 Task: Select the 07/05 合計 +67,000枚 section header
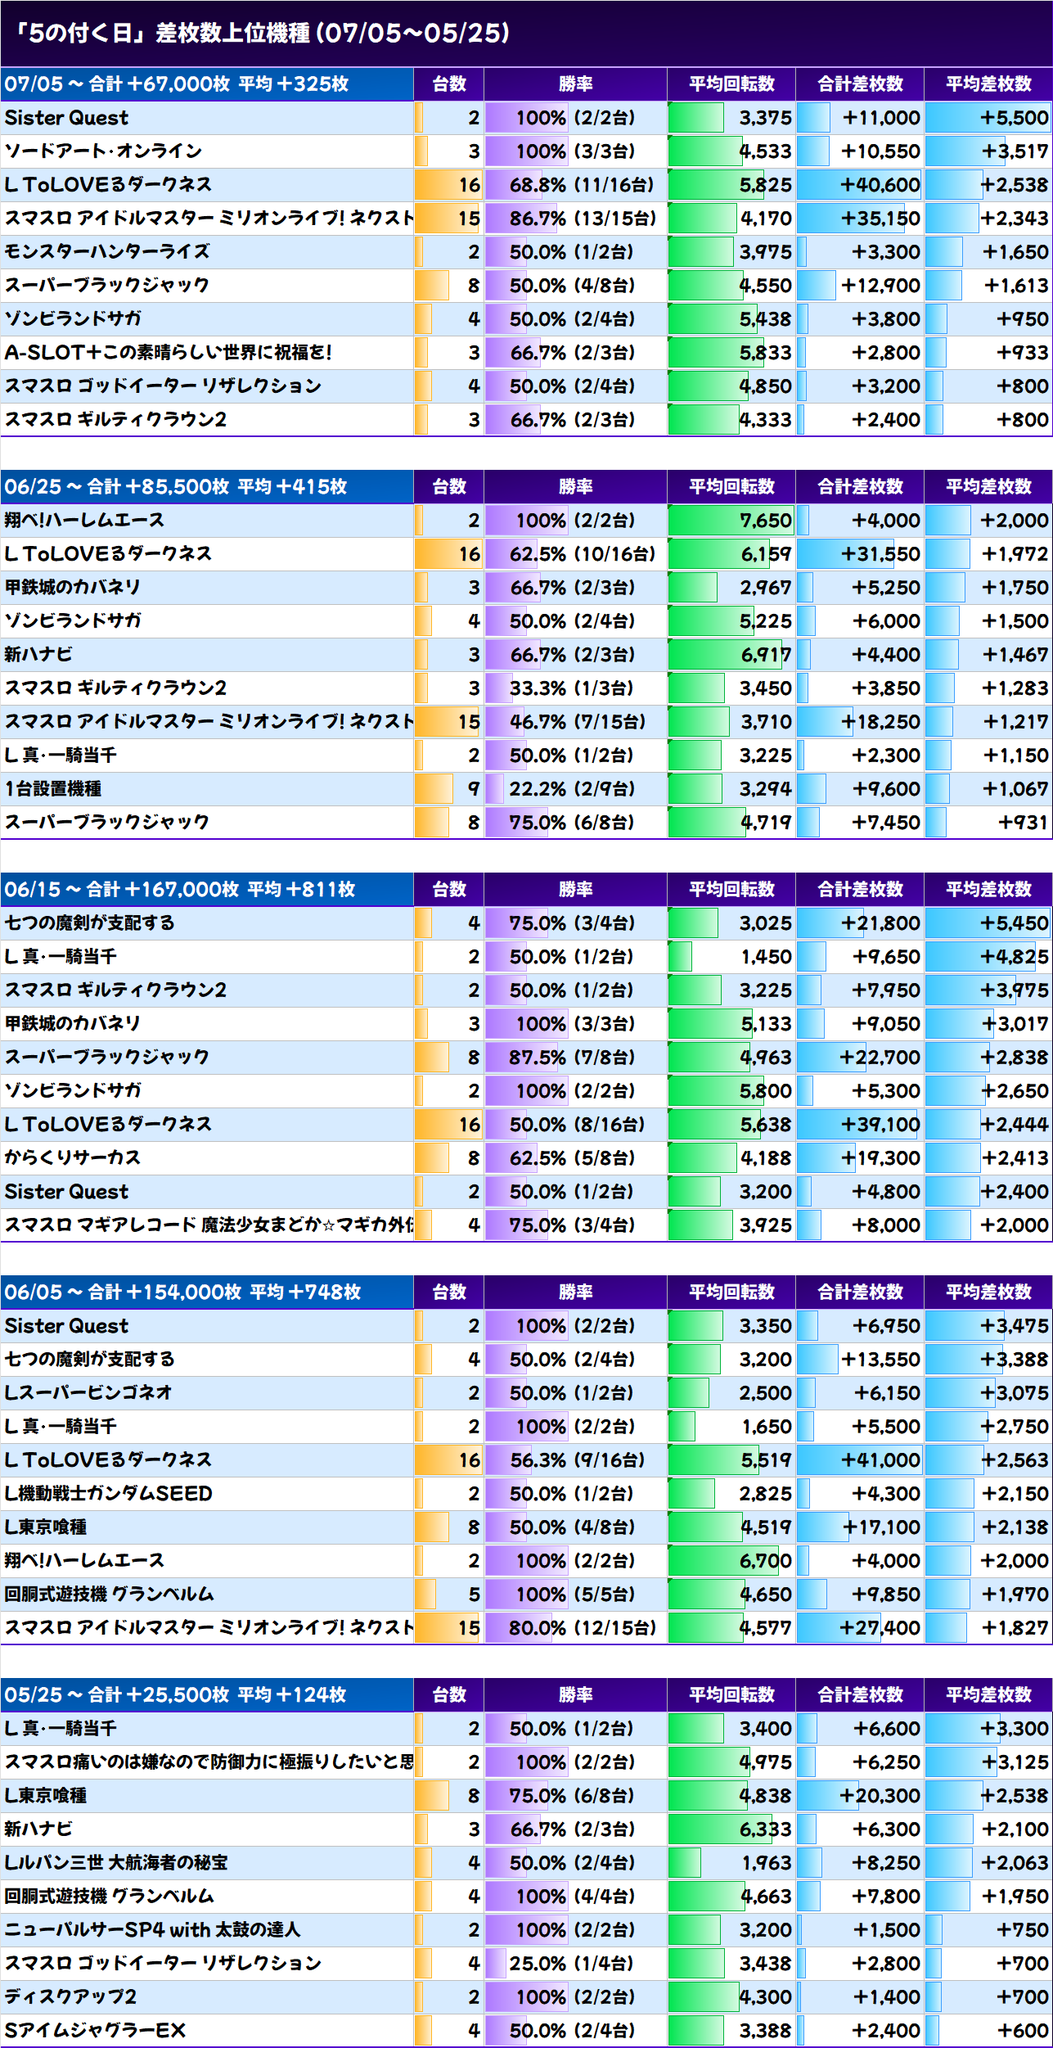pyautogui.click(x=207, y=84)
